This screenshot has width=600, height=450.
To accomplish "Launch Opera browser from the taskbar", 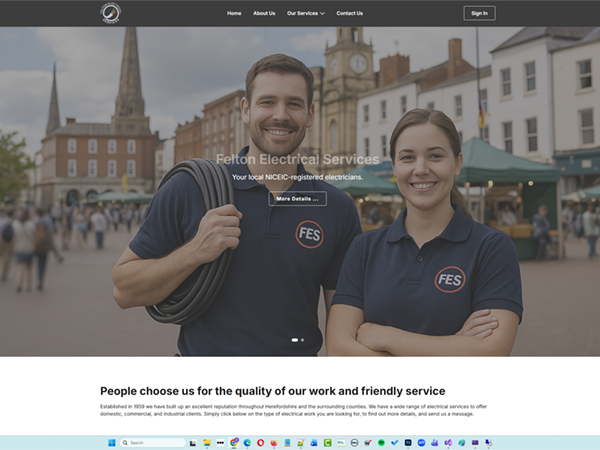I will point(261,443).
